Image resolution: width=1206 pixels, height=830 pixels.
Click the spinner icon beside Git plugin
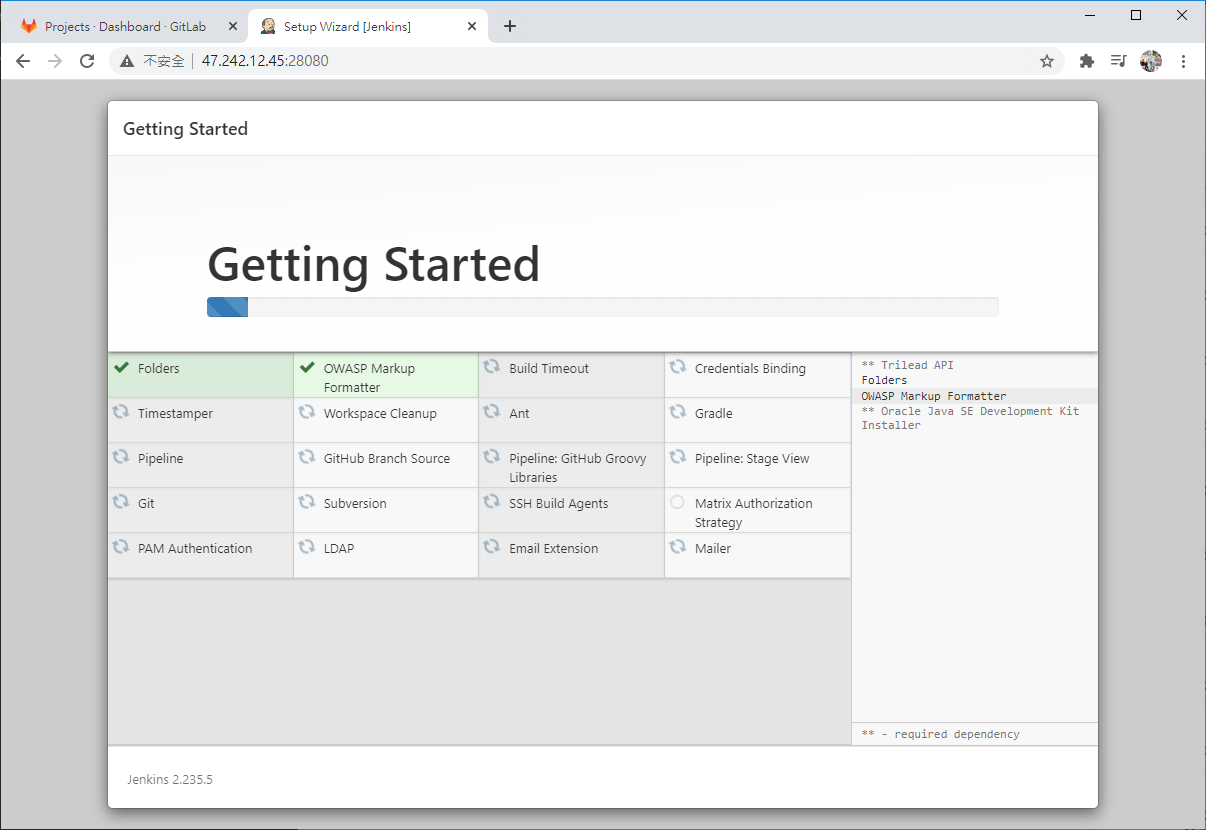pos(121,502)
